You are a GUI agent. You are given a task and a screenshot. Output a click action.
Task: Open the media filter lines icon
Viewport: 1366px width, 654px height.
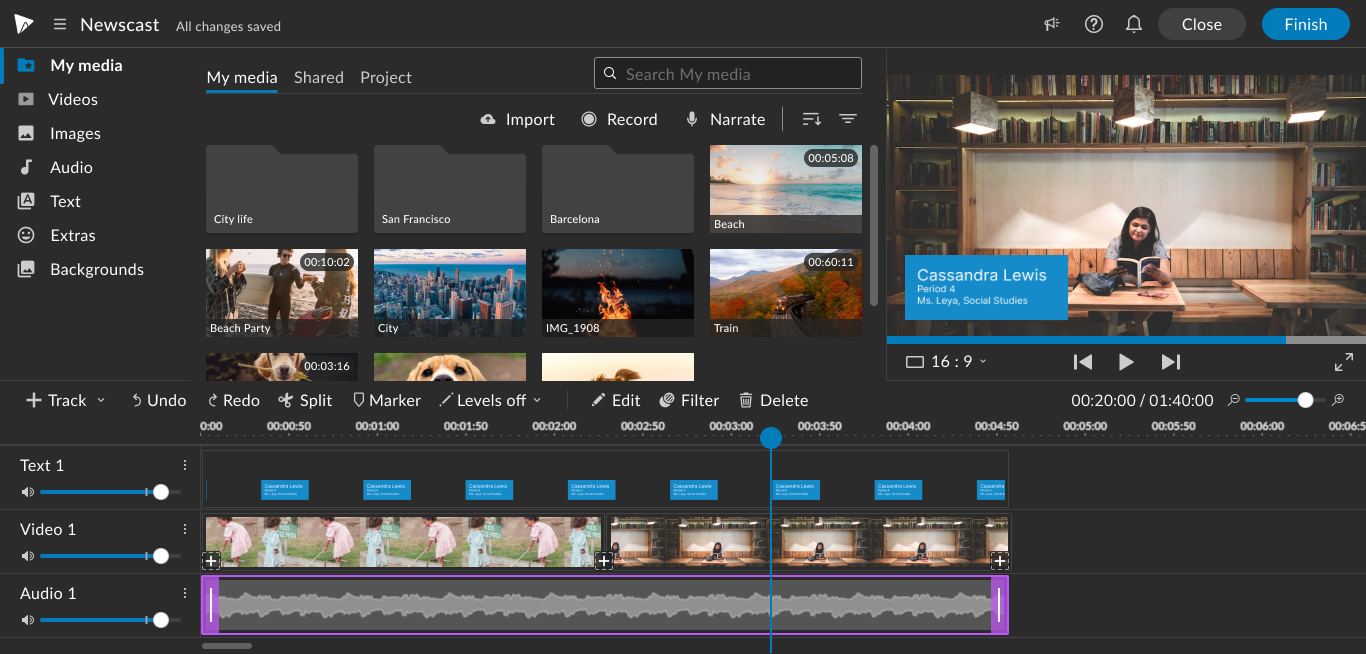pyautogui.click(x=848, y=119)
